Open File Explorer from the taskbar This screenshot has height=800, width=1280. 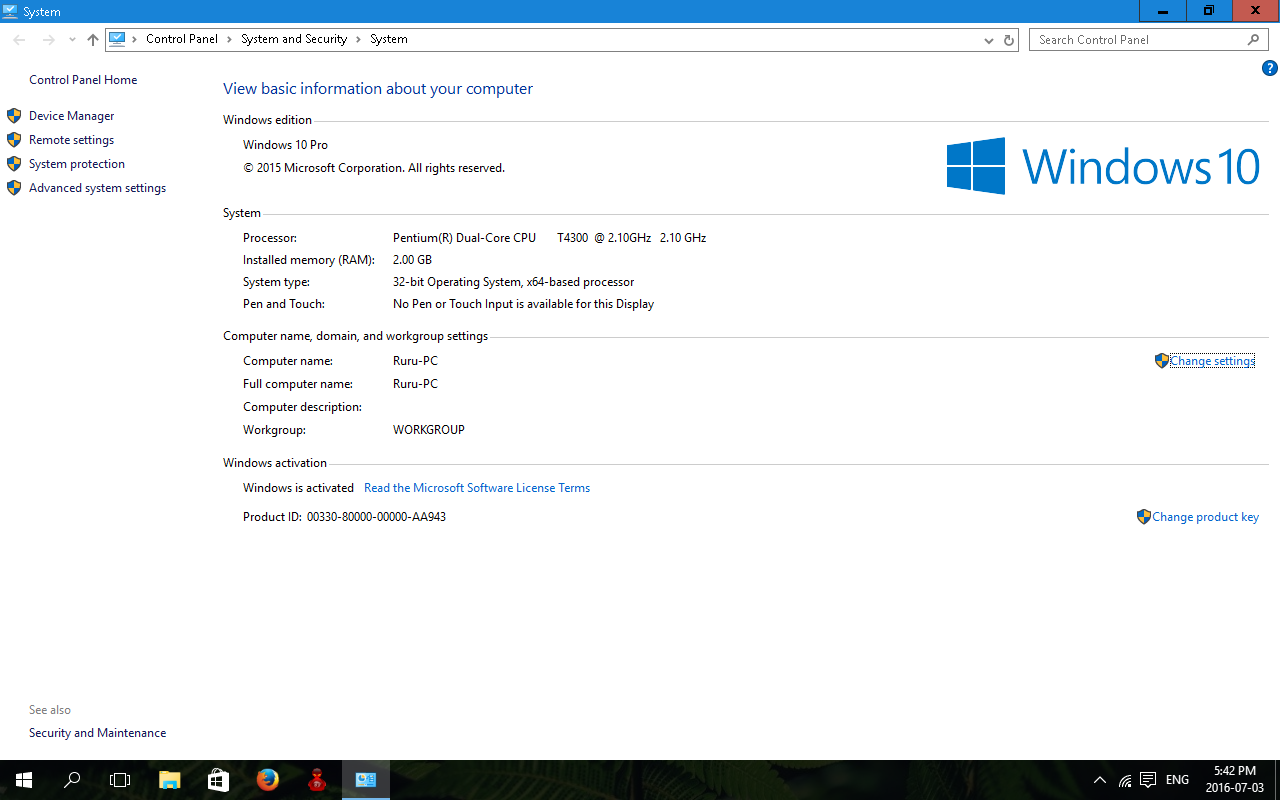[169, 780]
